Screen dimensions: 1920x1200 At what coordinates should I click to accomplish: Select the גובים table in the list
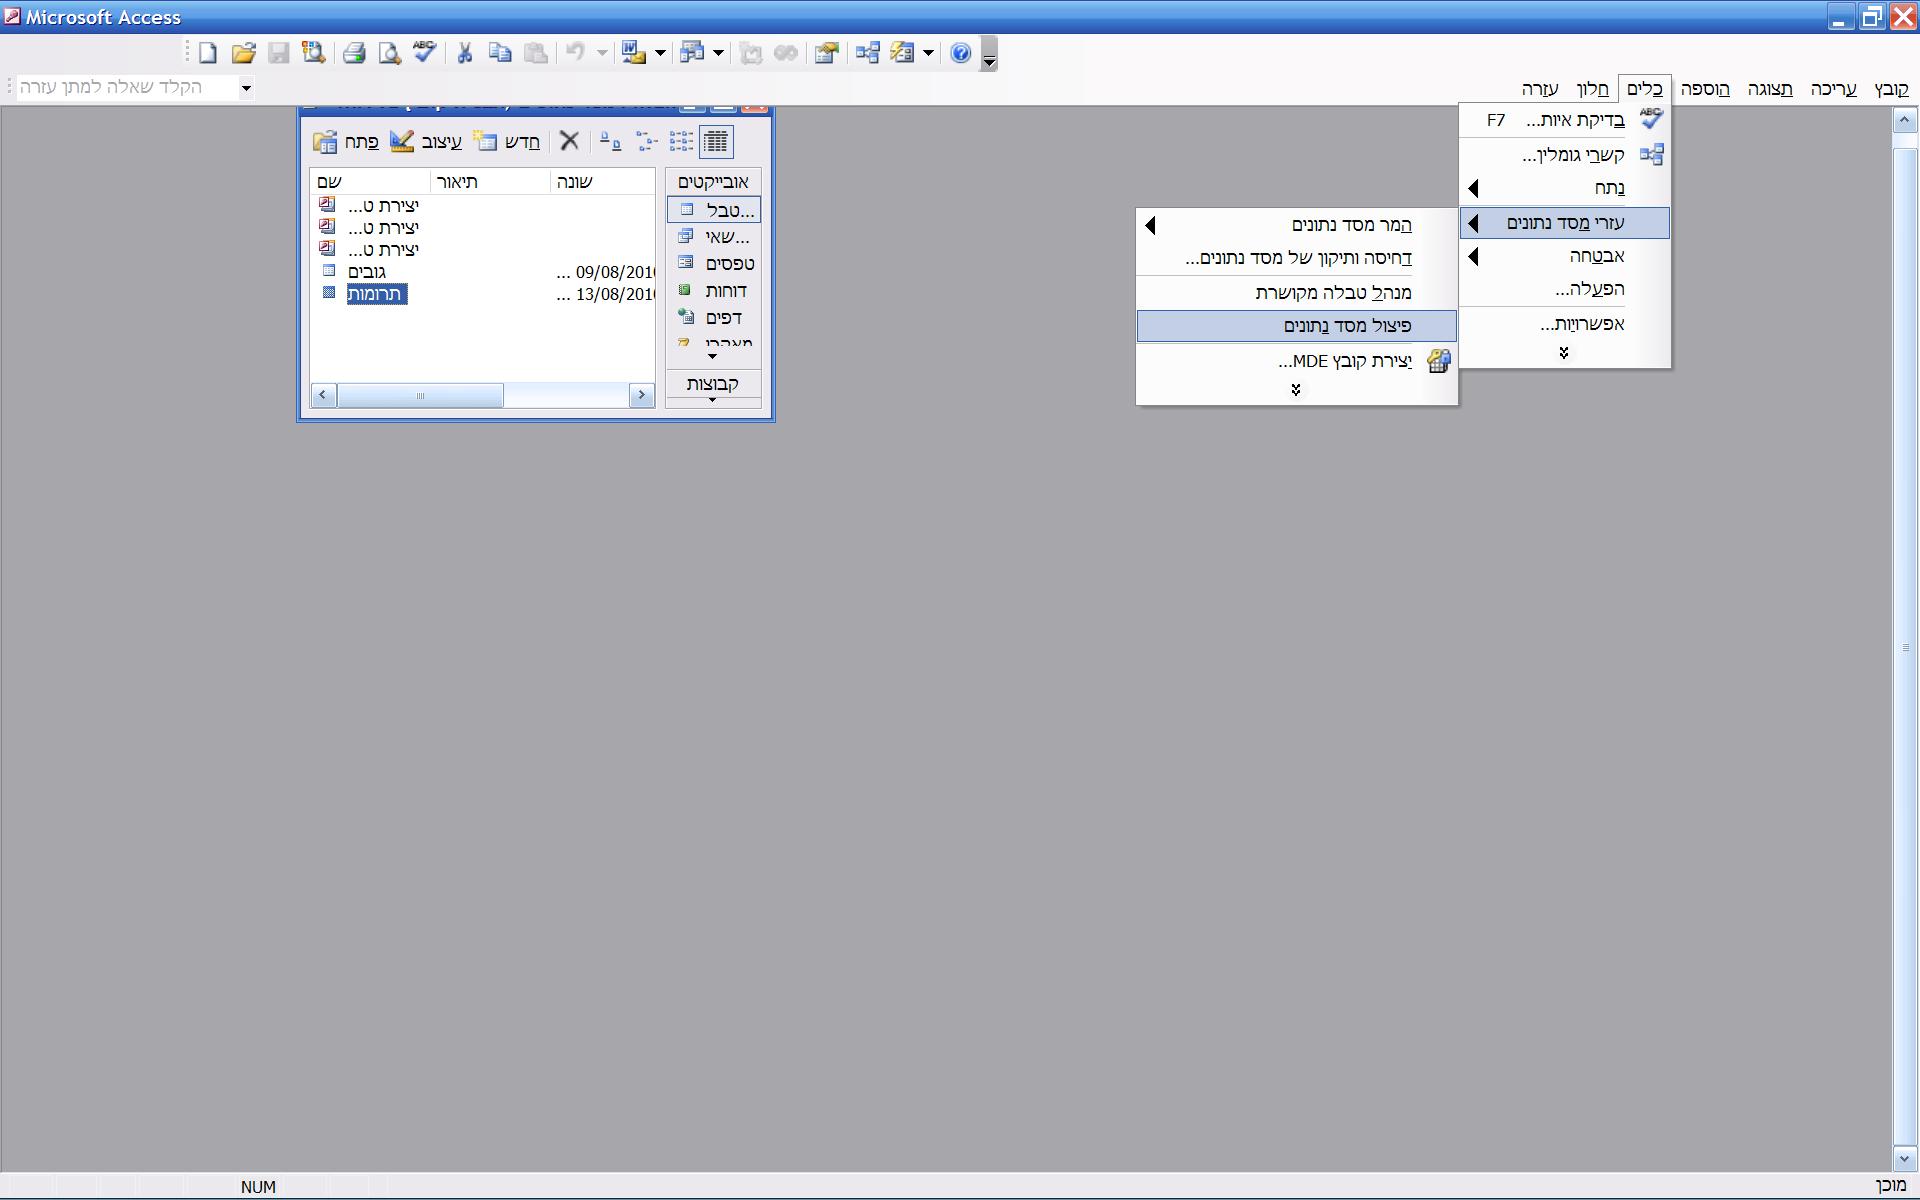367,272
